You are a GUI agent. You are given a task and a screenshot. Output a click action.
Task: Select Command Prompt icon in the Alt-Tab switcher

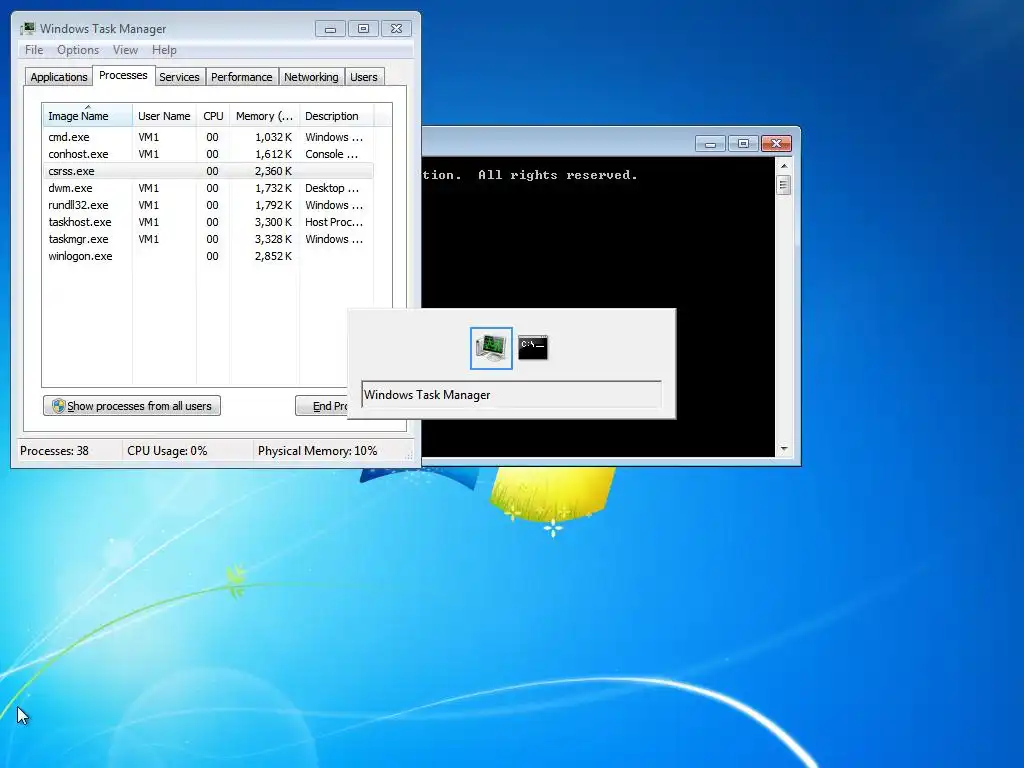tap(533, 347)
